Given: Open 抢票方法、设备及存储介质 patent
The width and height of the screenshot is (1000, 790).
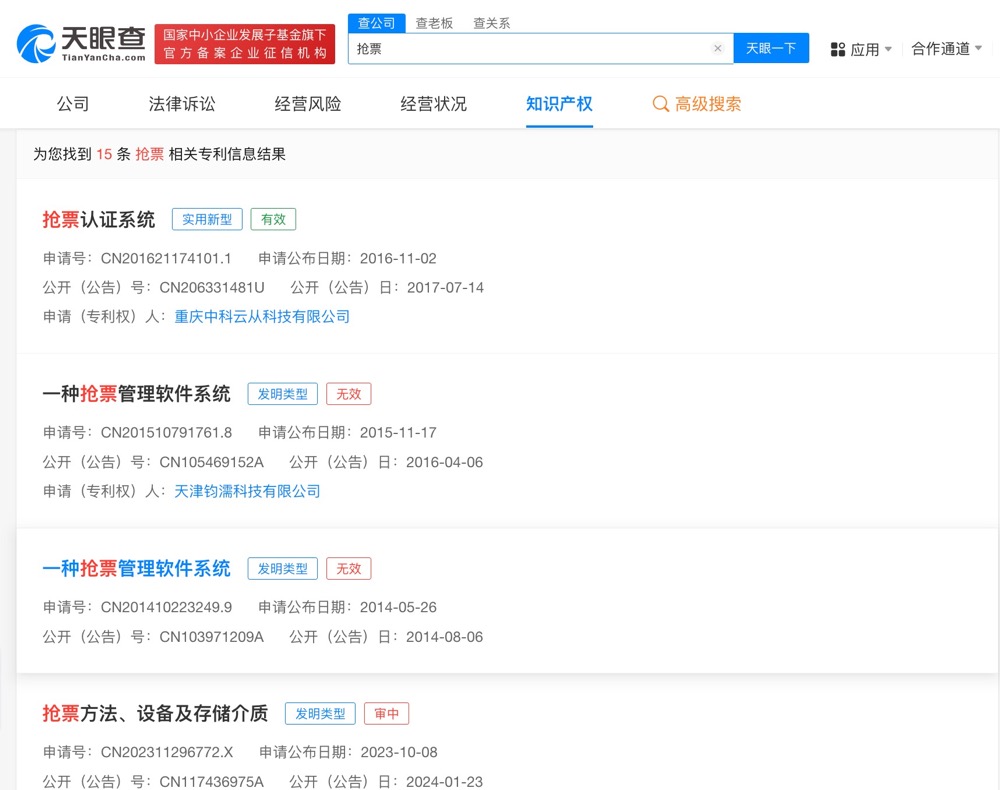Looking at the screenshot, I should coord(155,713).
